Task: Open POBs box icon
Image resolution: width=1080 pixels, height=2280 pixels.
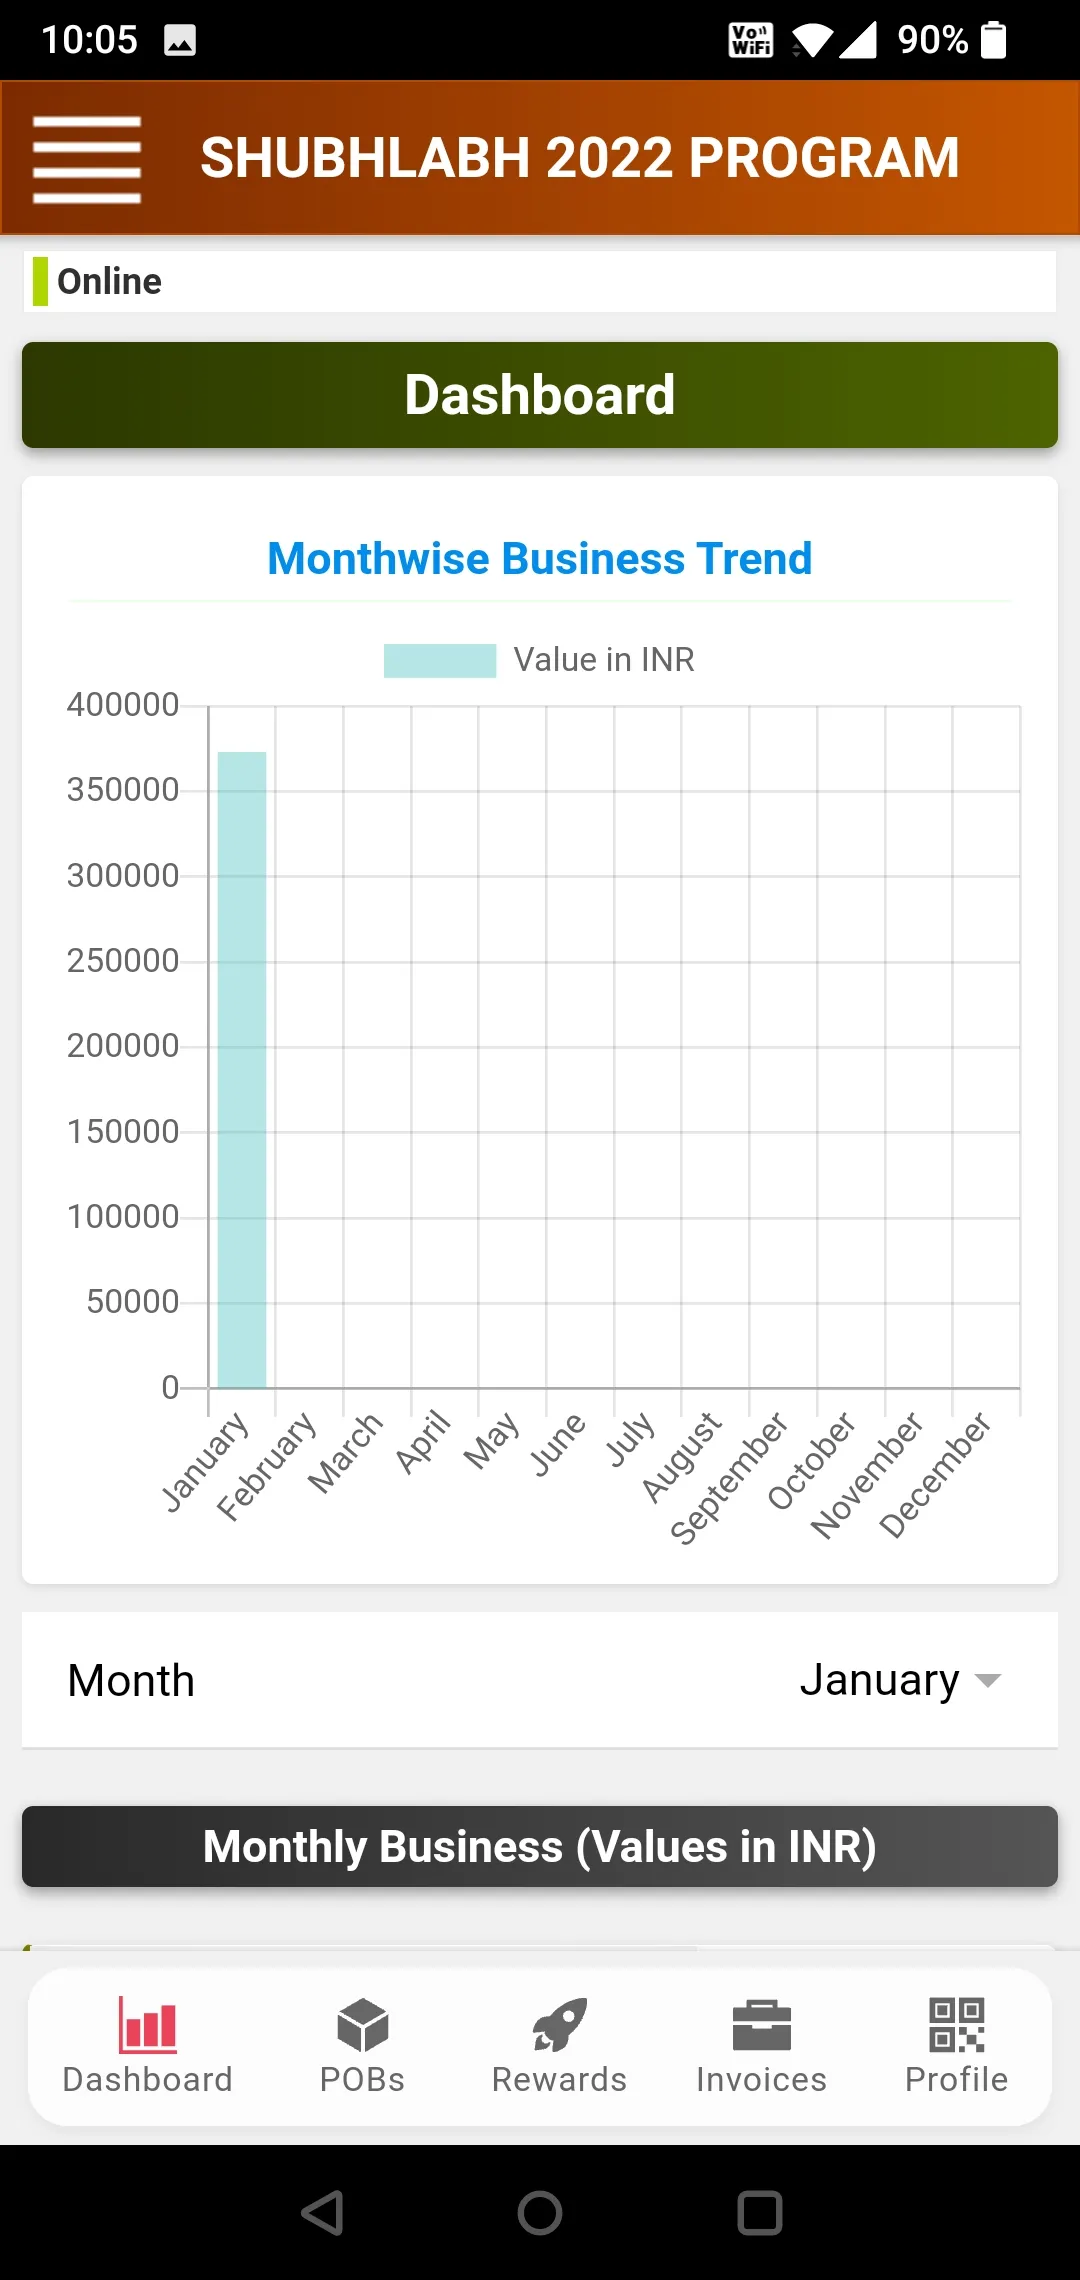Action: click(x=362, y=2024)
